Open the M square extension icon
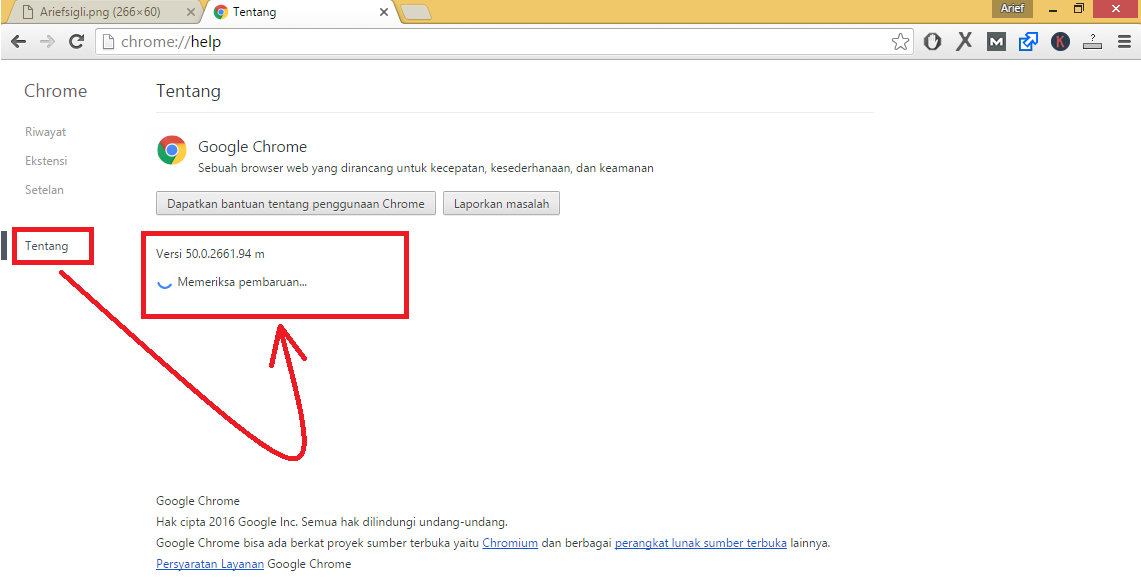The height and width of the screenshot is (580, 1141). (996, 42)
